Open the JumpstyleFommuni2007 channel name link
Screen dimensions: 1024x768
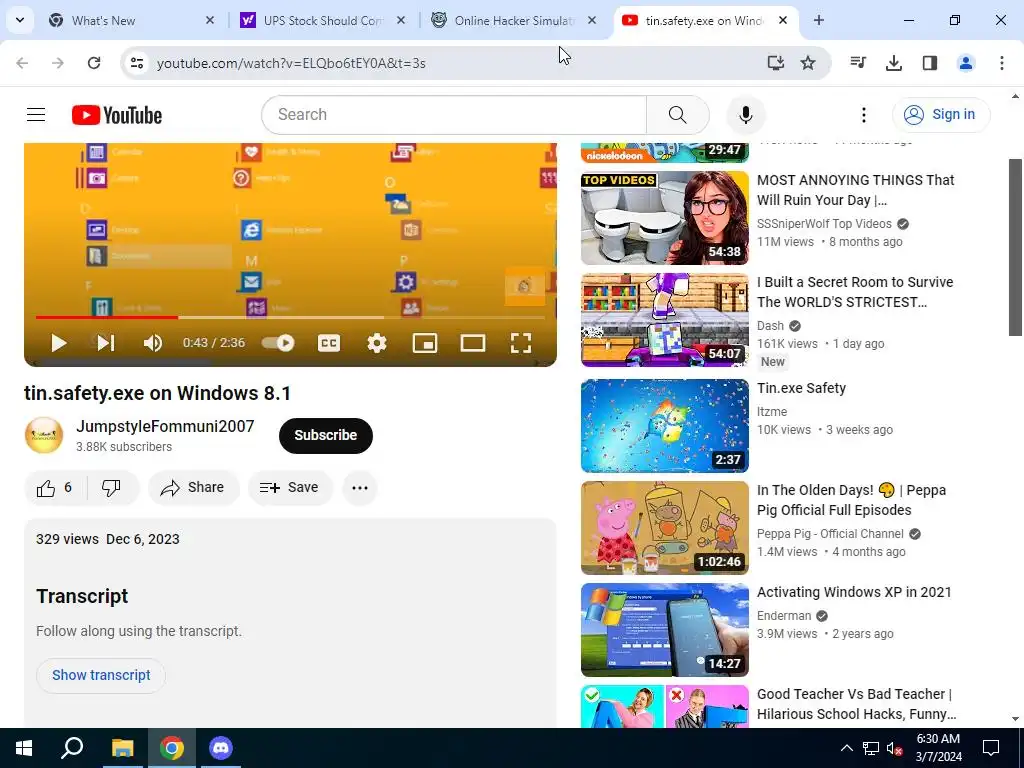165,426
